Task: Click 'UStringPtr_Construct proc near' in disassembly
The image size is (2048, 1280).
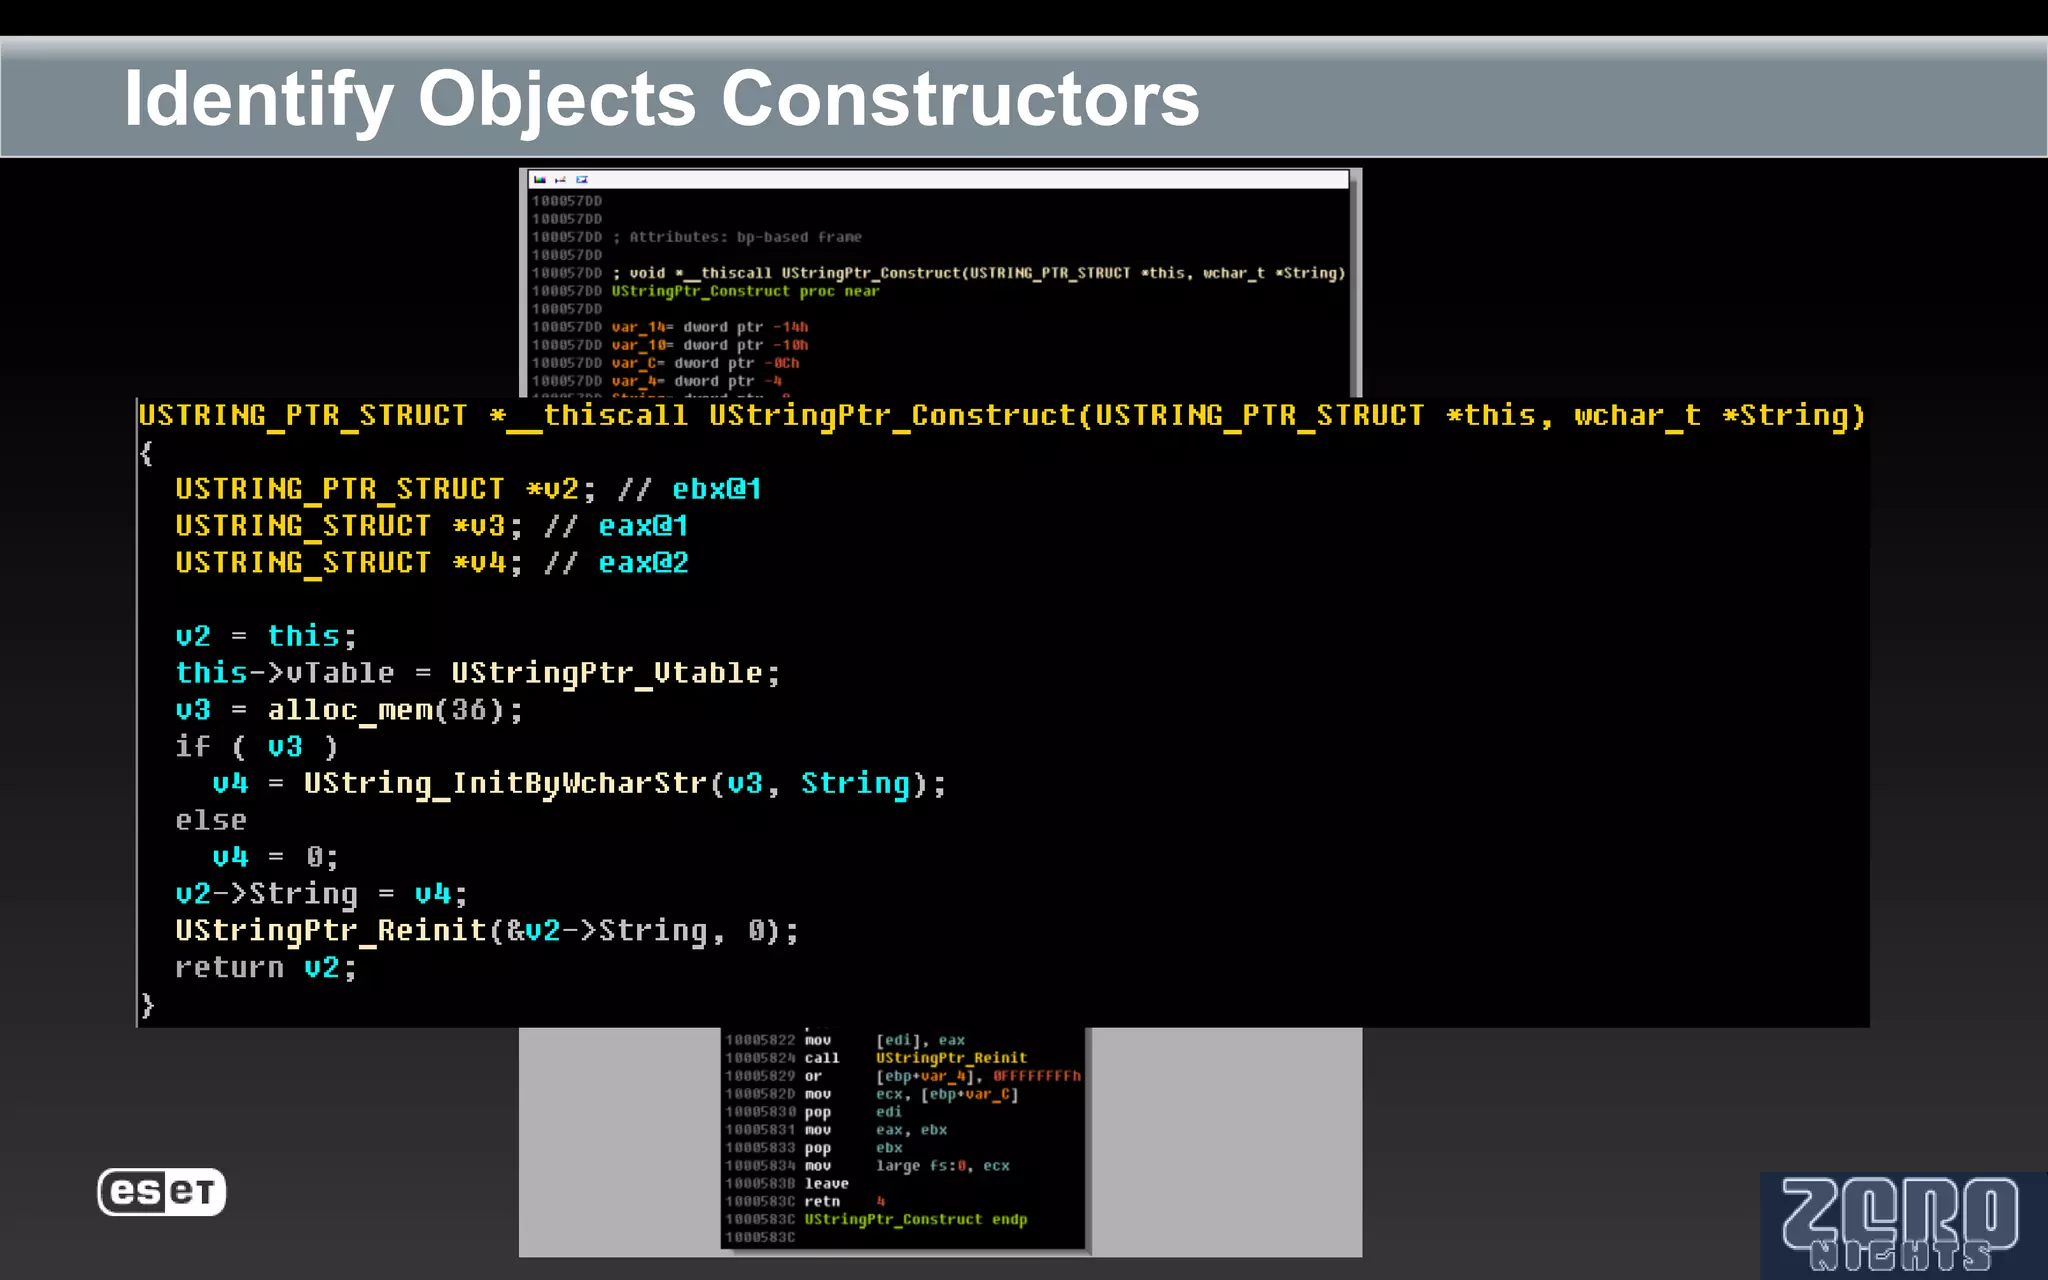Action: (x=745, y=291)
